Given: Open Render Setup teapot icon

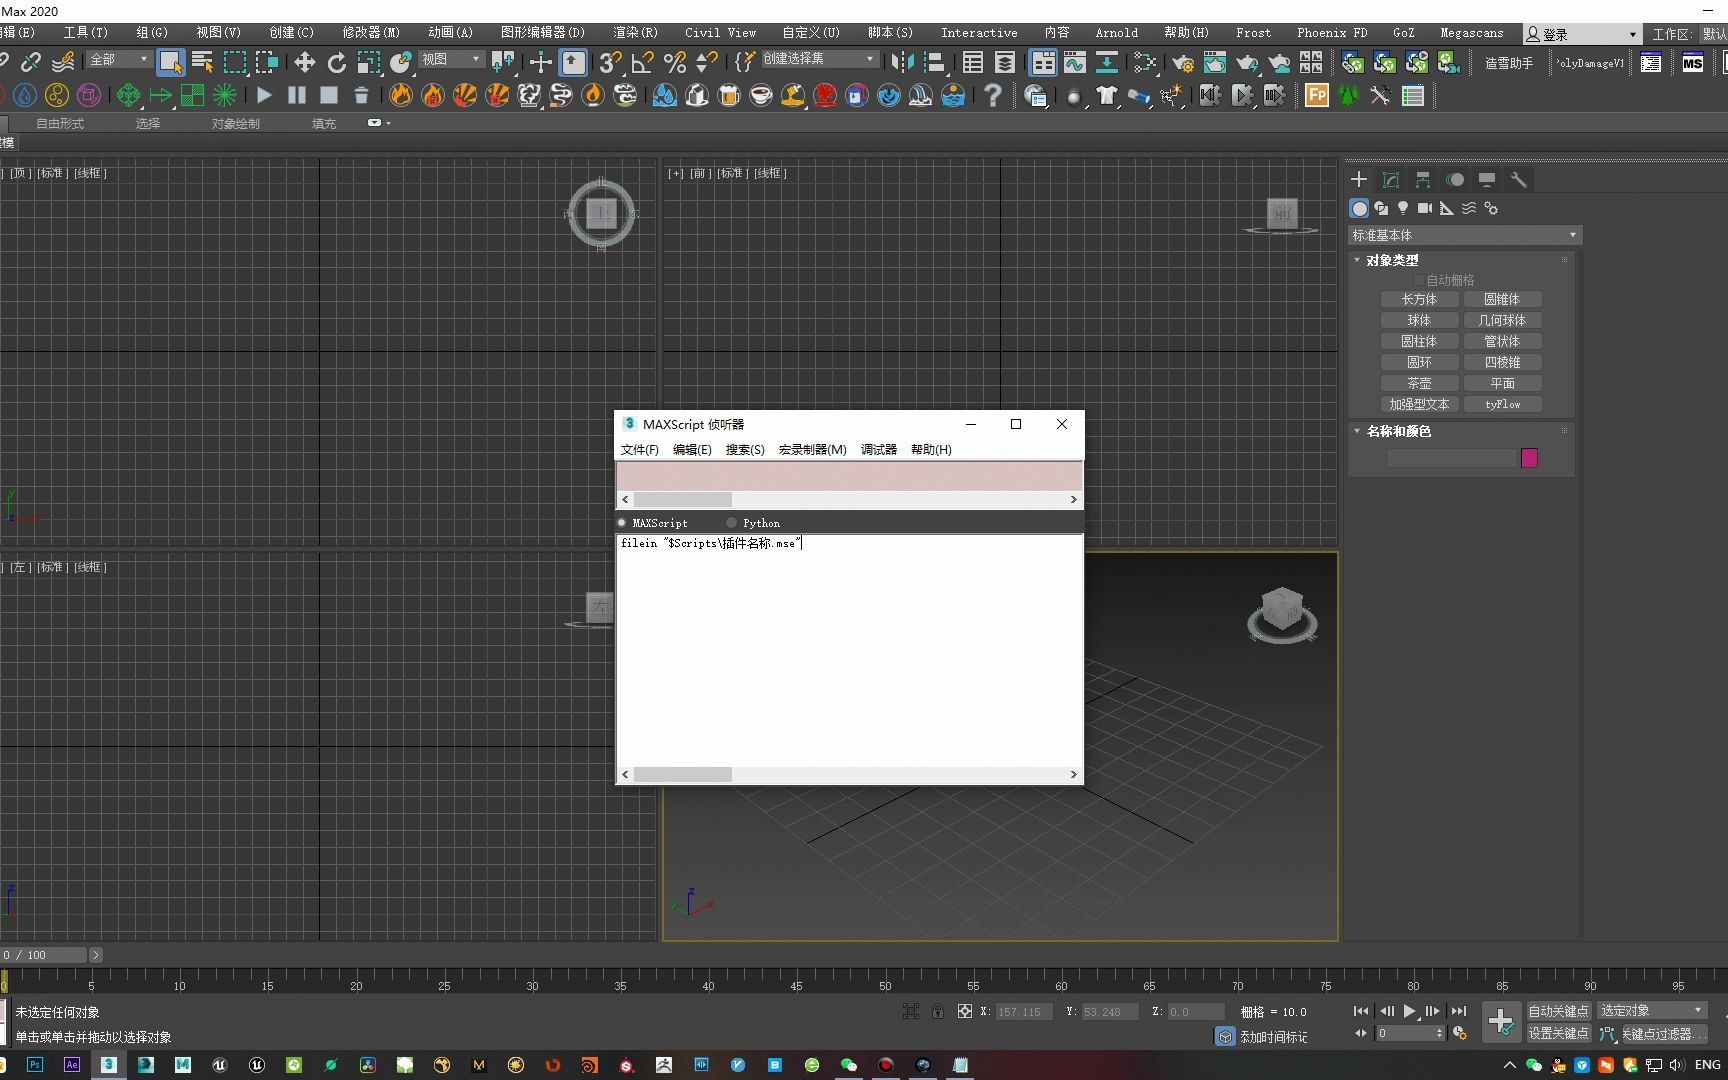Looking at the screenshot, I should coord(1182,63).
